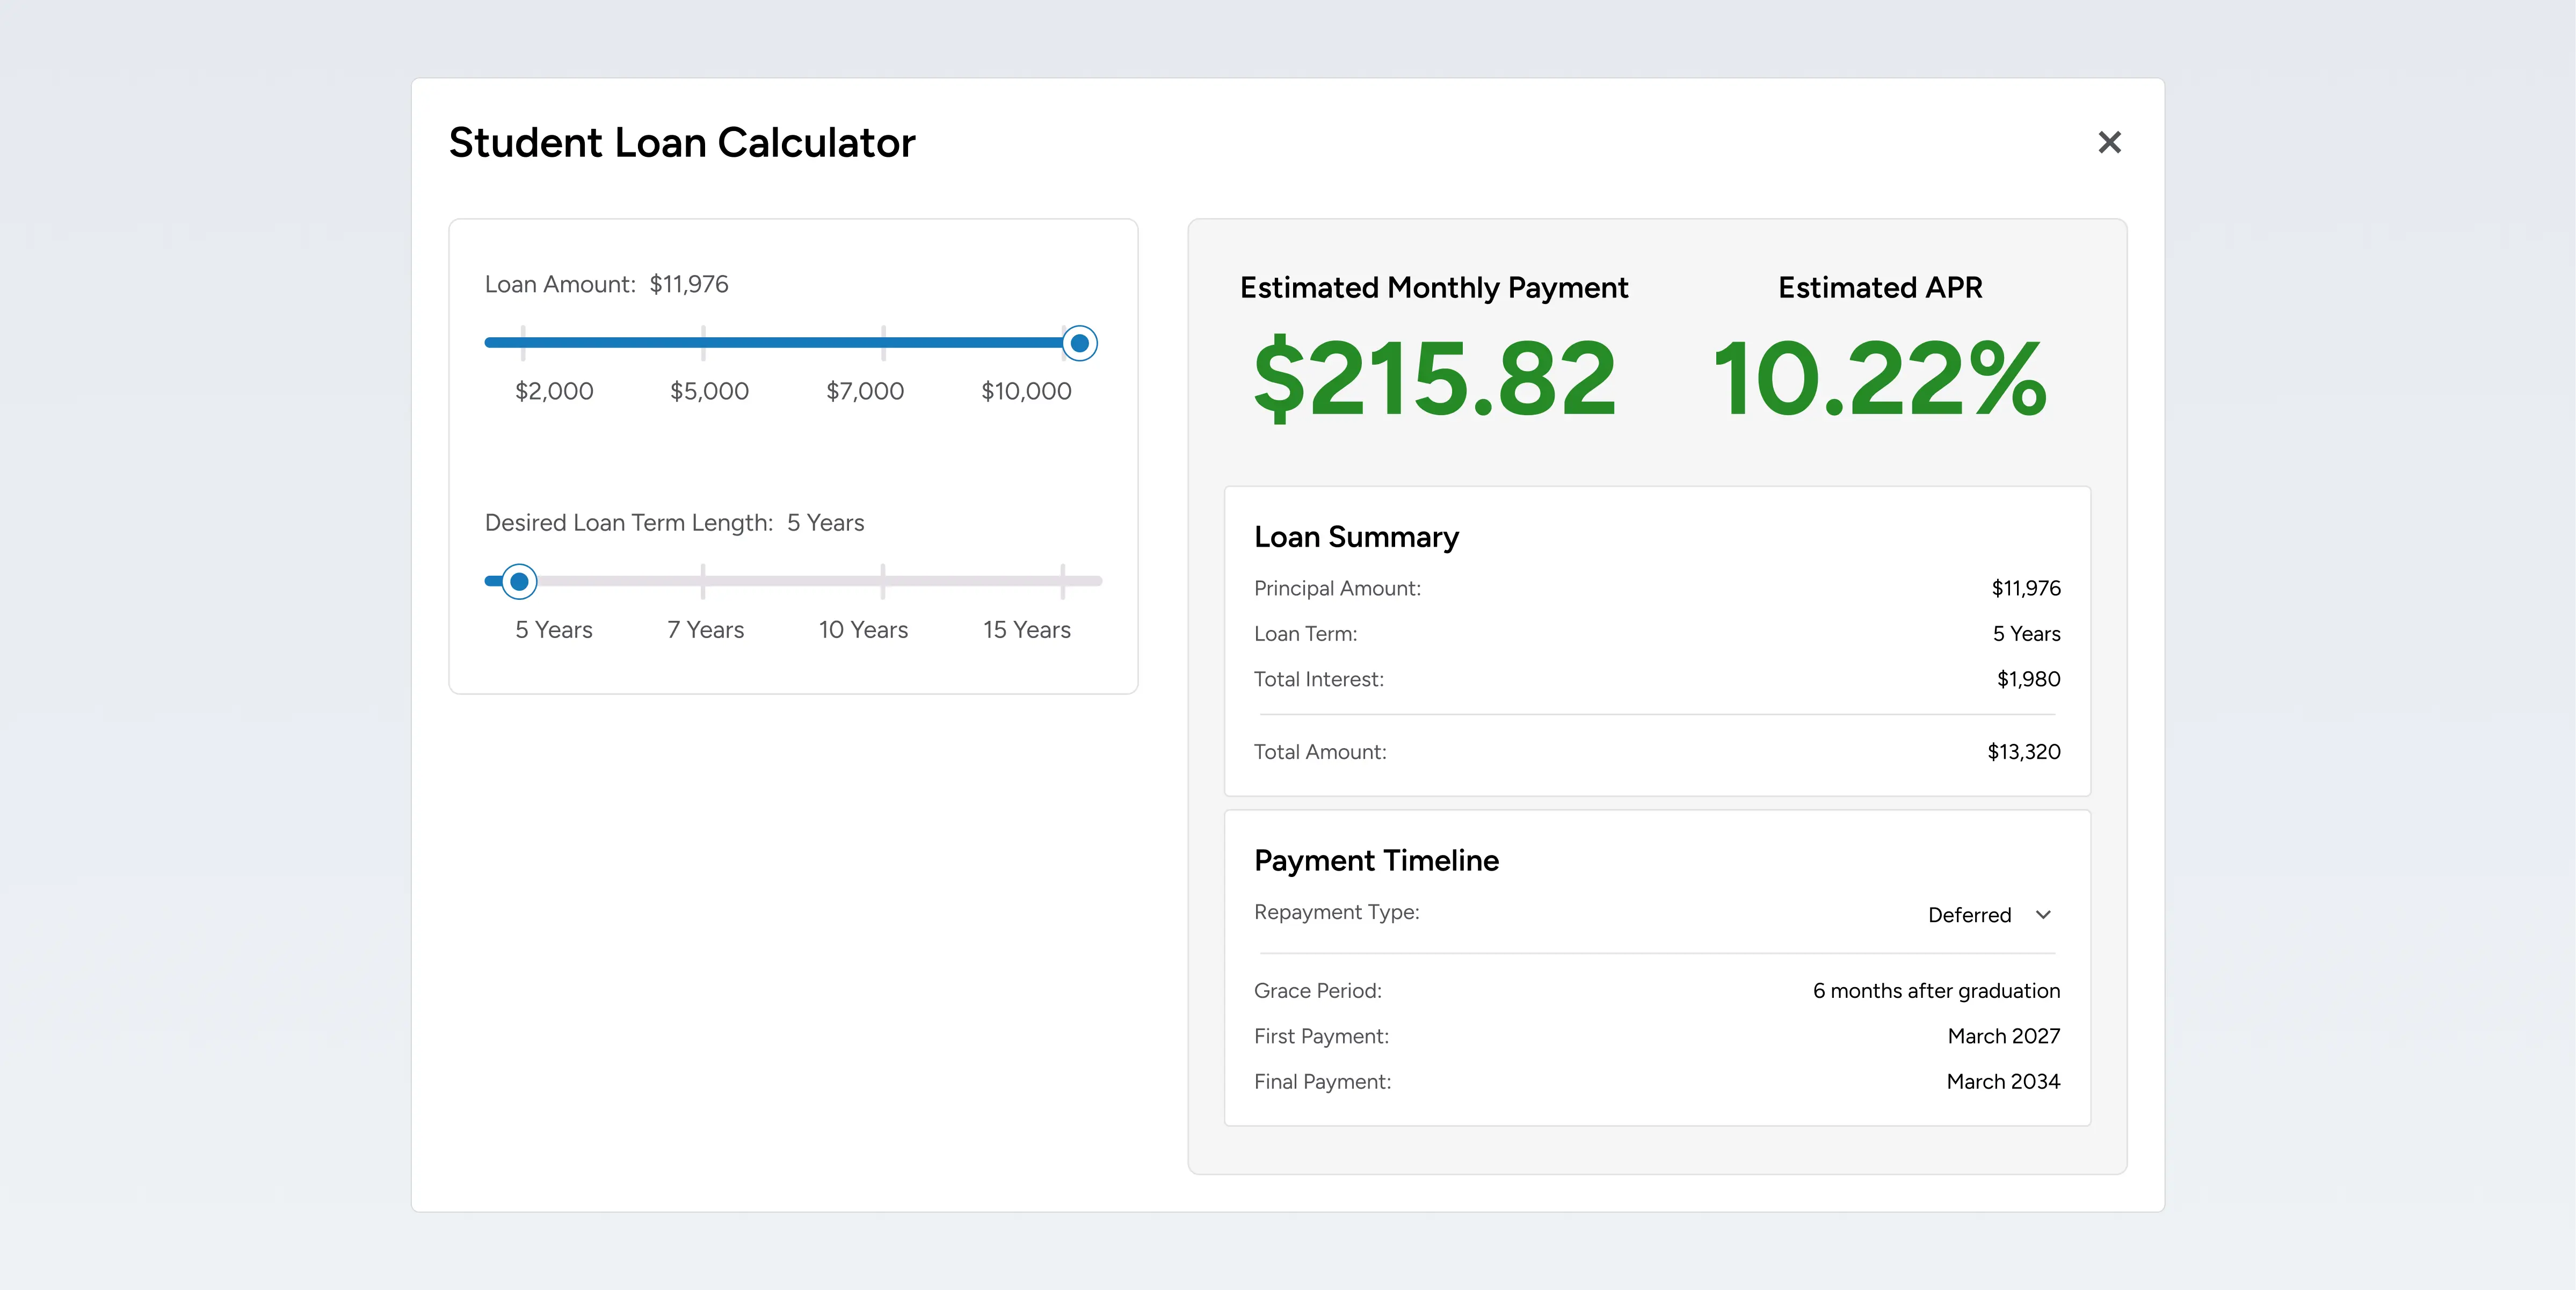This screenshot has width=2576, height=1290.
Task: Select the 7 Years term label
Action: point(706,630)
